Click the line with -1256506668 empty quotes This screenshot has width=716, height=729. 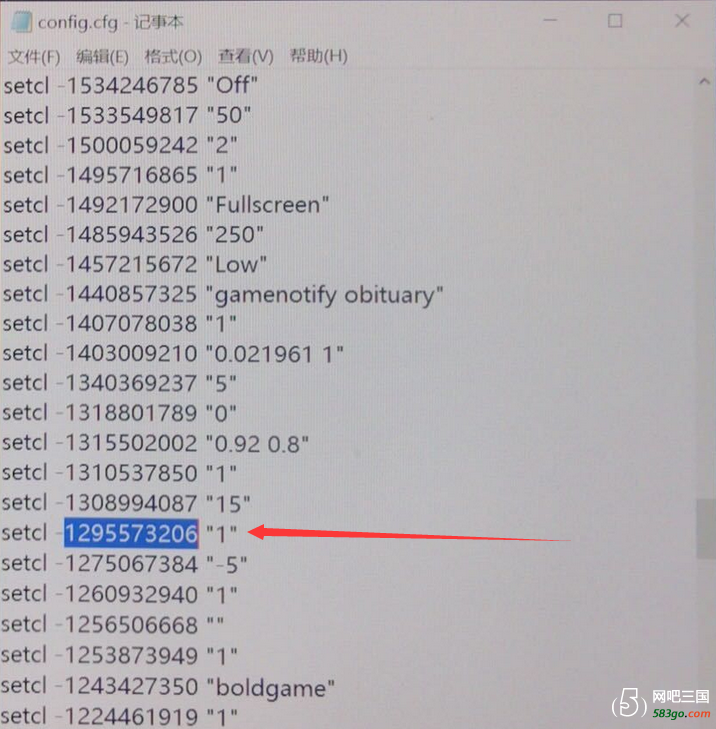pyautogui.click(x=113, y=625)
